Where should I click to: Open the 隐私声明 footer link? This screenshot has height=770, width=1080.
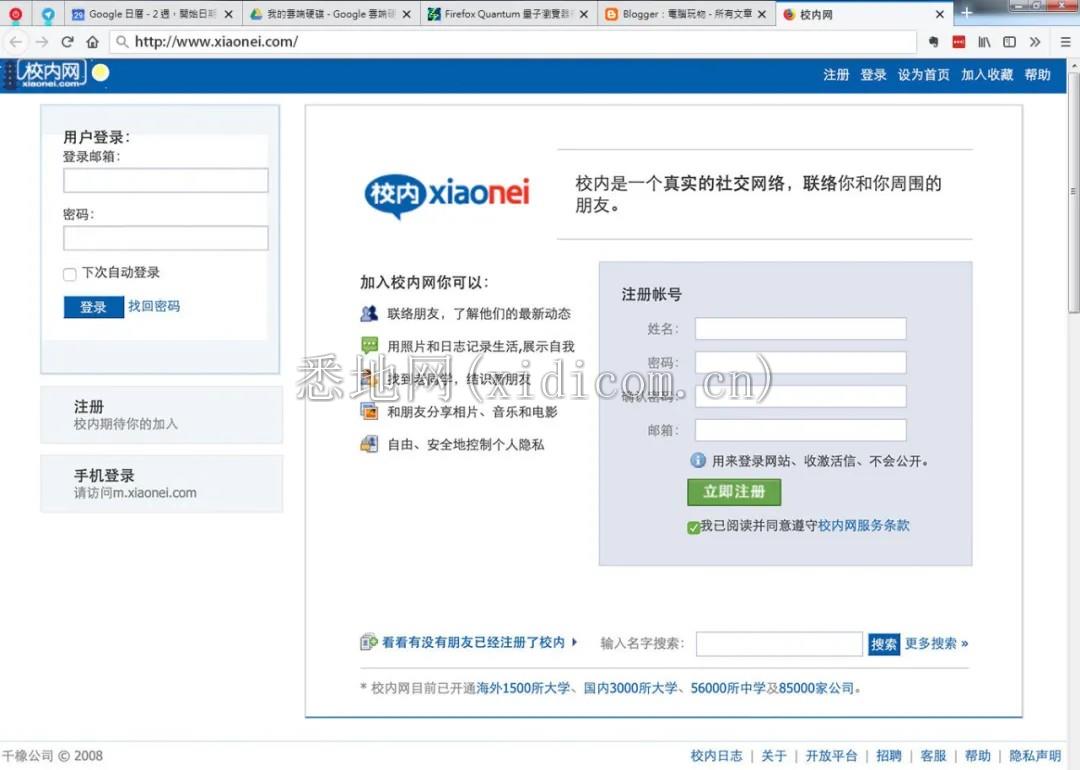coord(1035,756)
